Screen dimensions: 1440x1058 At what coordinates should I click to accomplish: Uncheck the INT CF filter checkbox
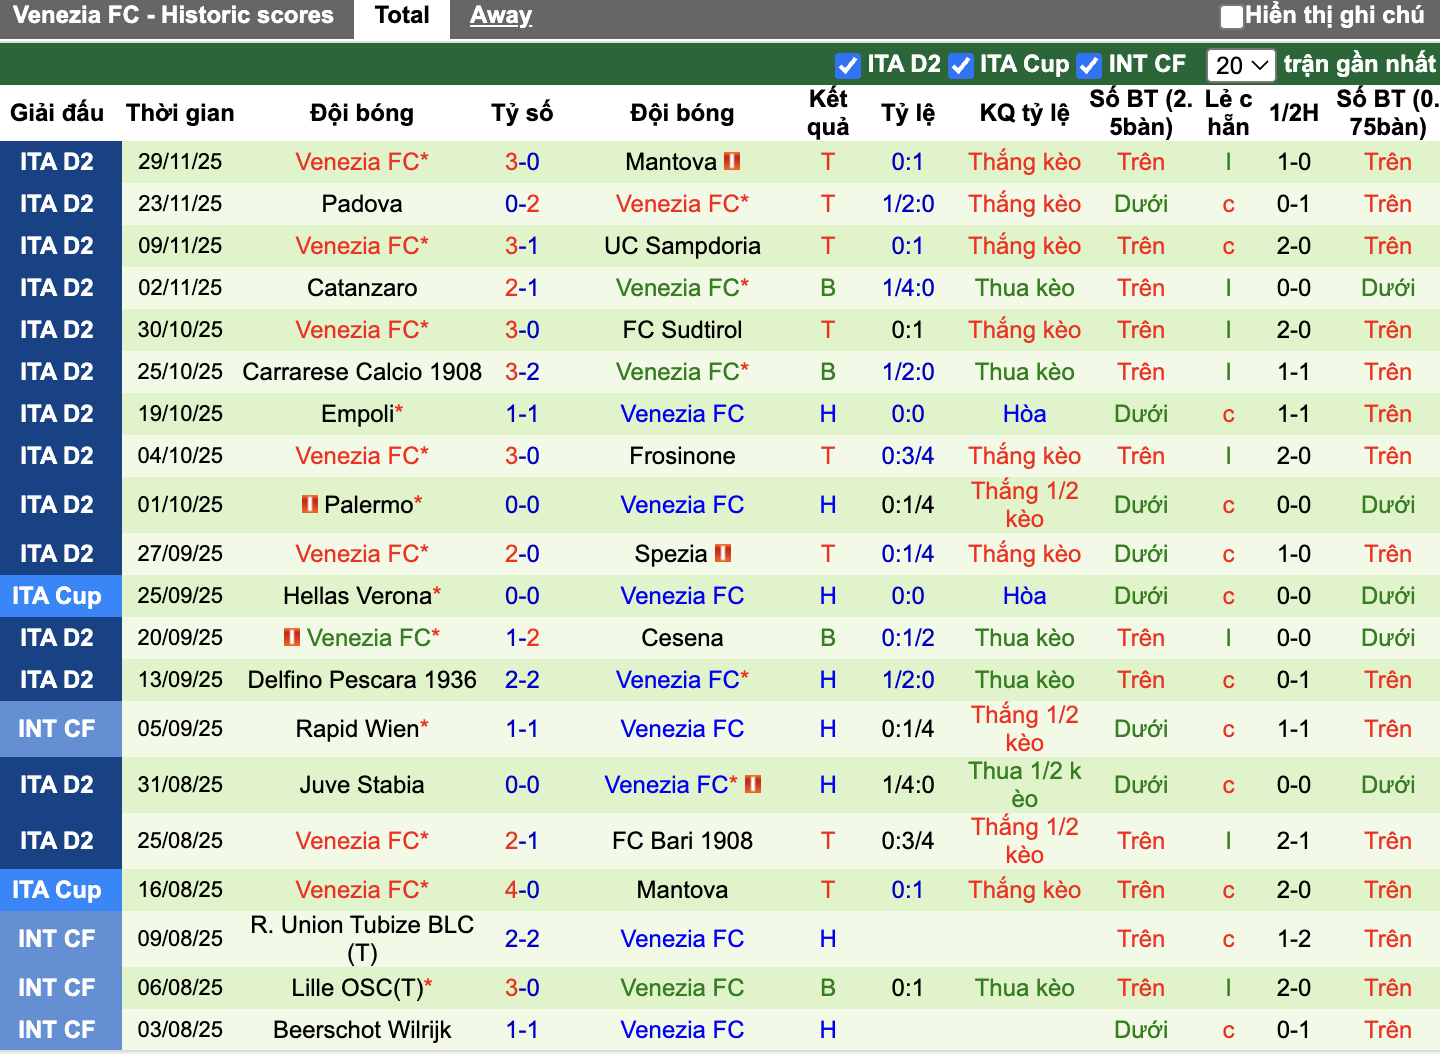coord(1088,66)
